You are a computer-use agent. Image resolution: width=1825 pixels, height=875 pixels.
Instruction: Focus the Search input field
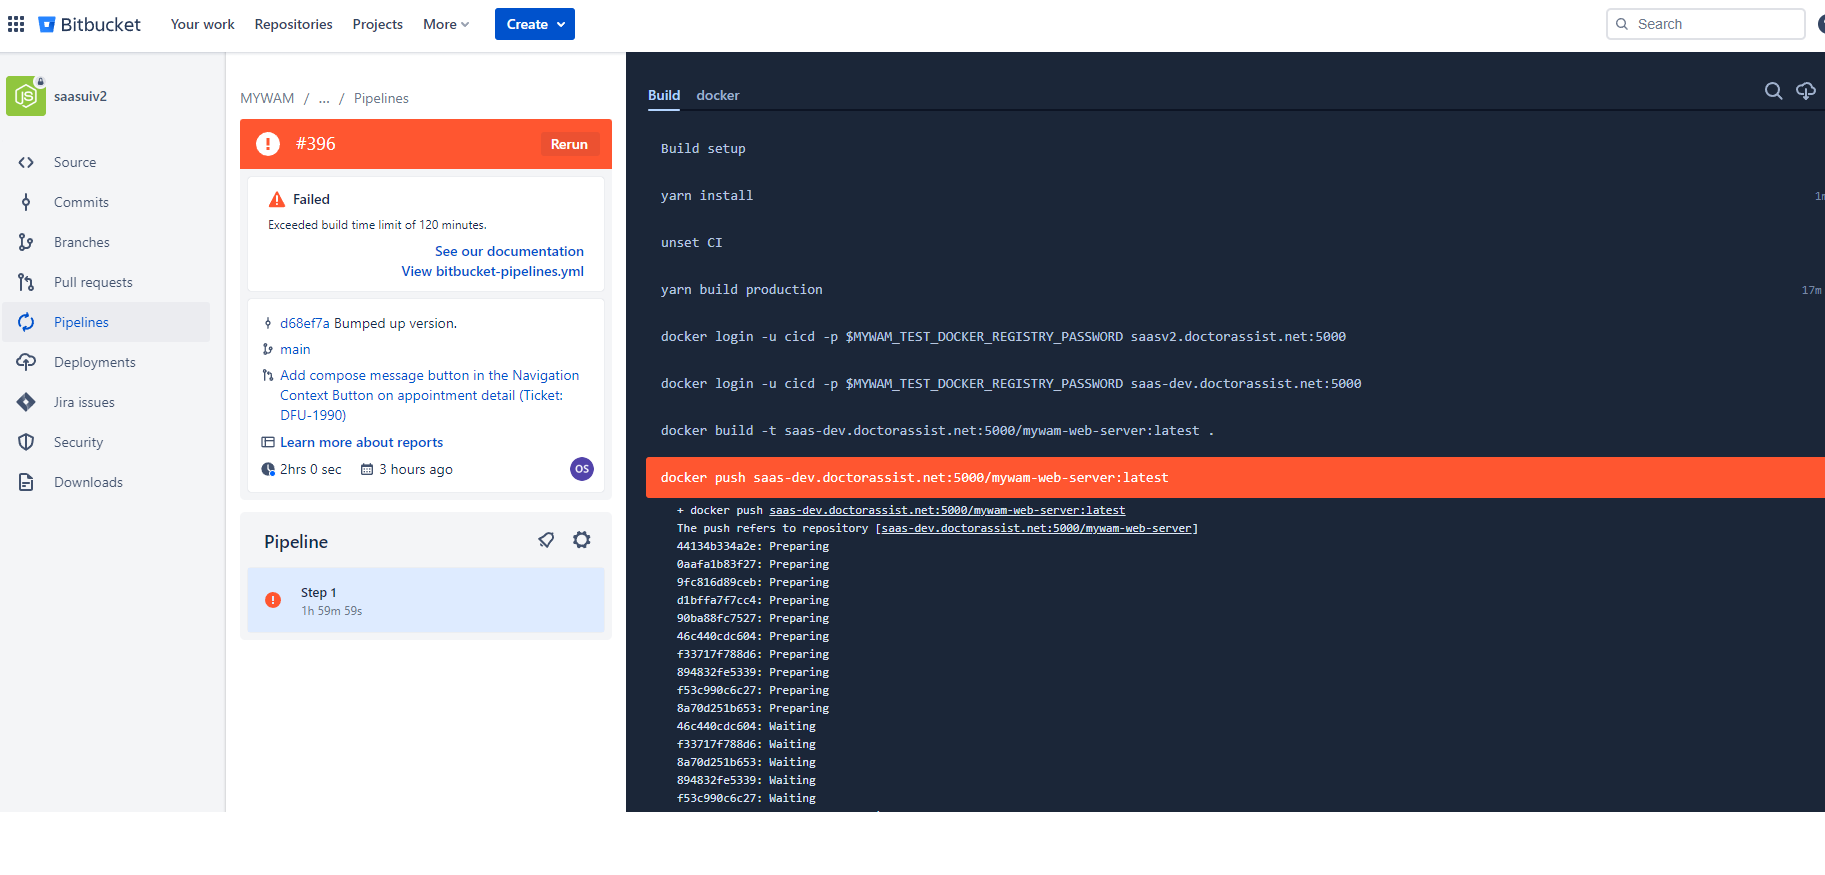[1705, 24]
